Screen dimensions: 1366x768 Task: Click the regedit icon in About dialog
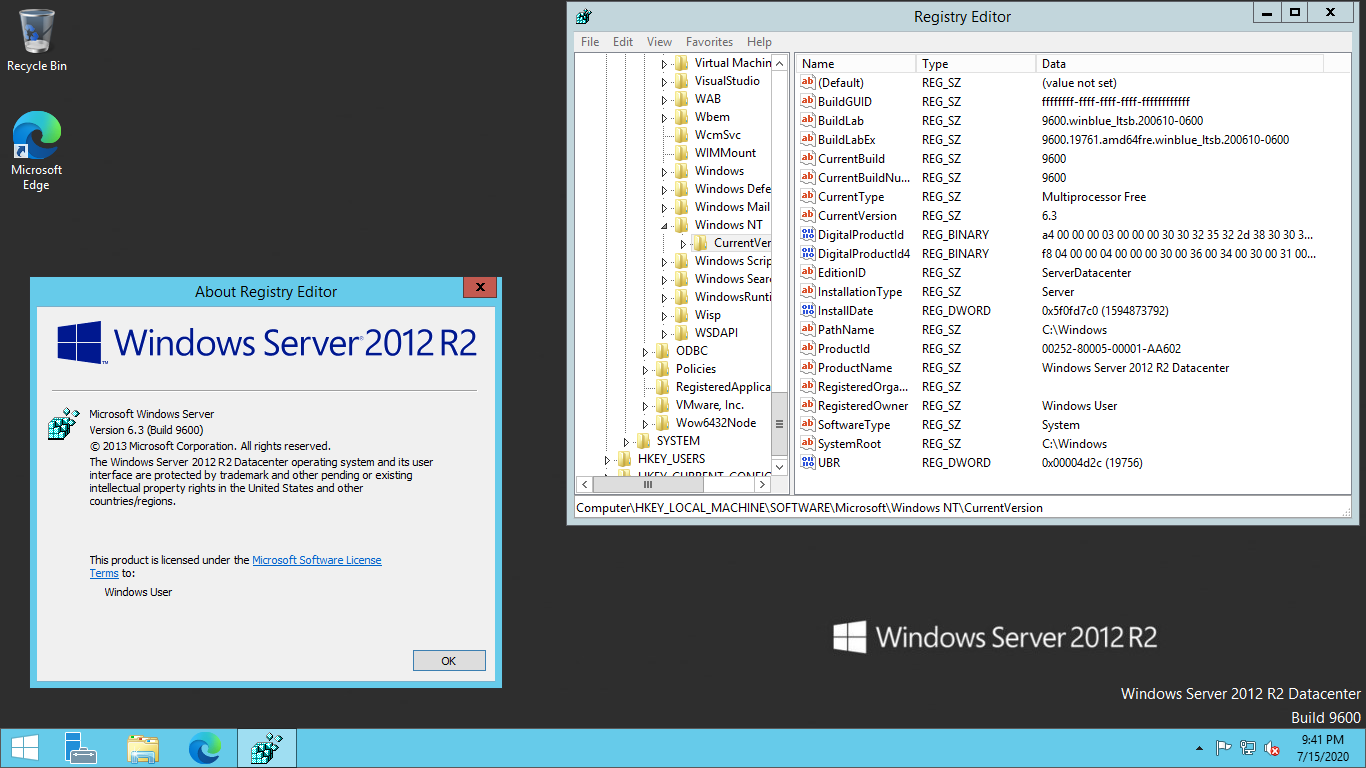click(63, 423)
